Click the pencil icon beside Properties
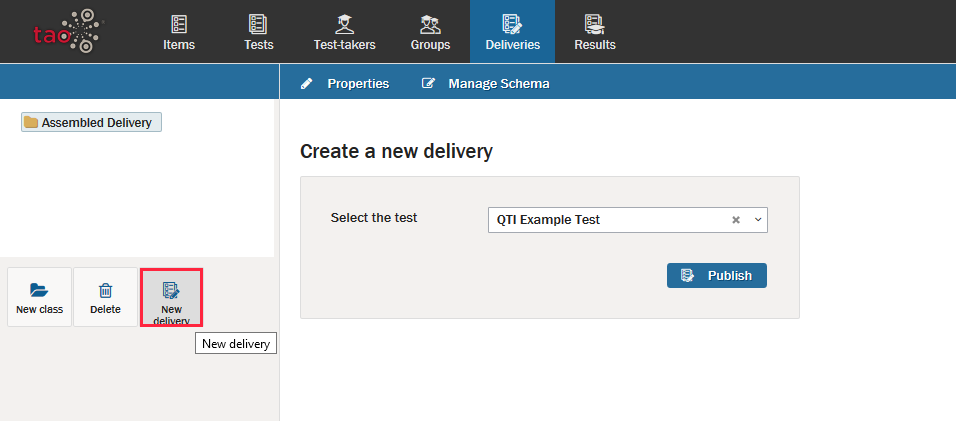This screenshot has width=956, height=421. tap(307, 84)
